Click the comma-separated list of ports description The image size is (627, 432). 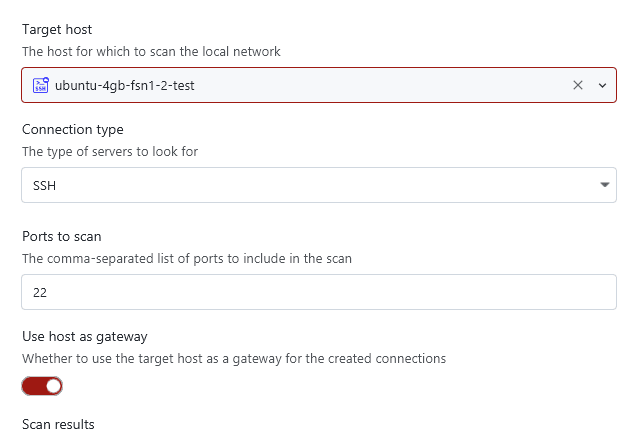pos(186,259)
